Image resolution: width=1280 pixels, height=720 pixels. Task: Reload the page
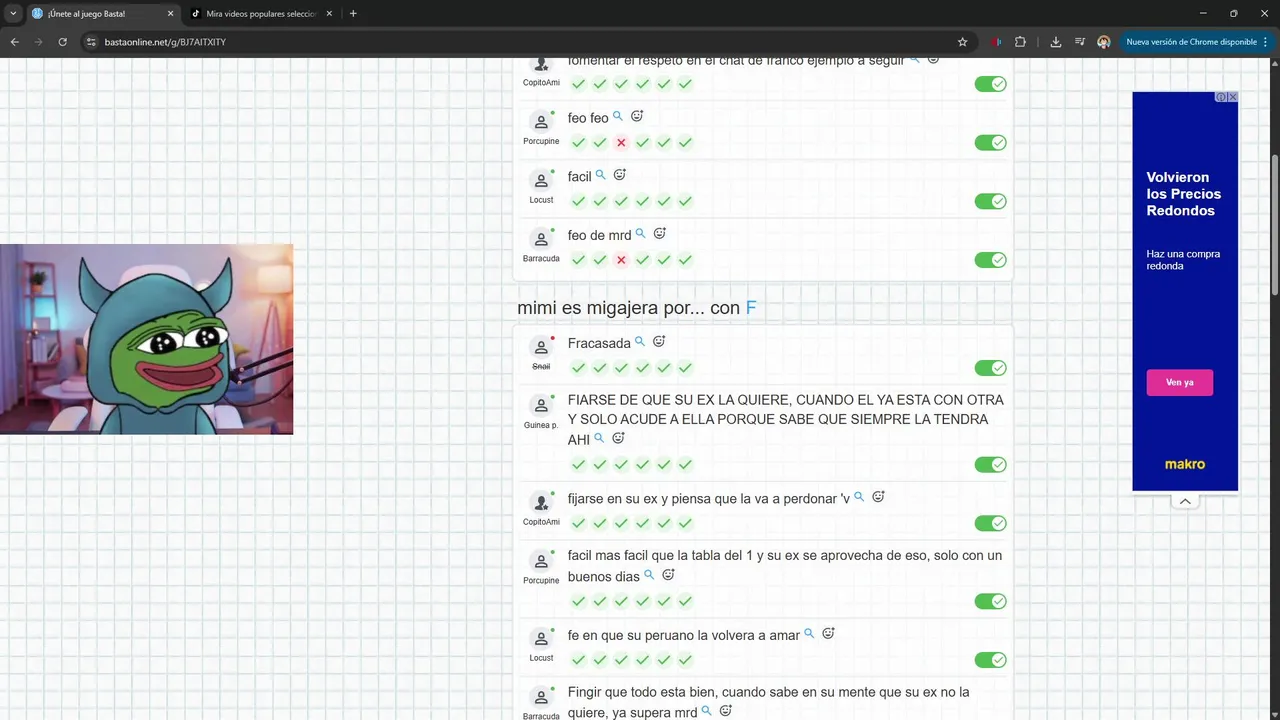coord(62,42)
